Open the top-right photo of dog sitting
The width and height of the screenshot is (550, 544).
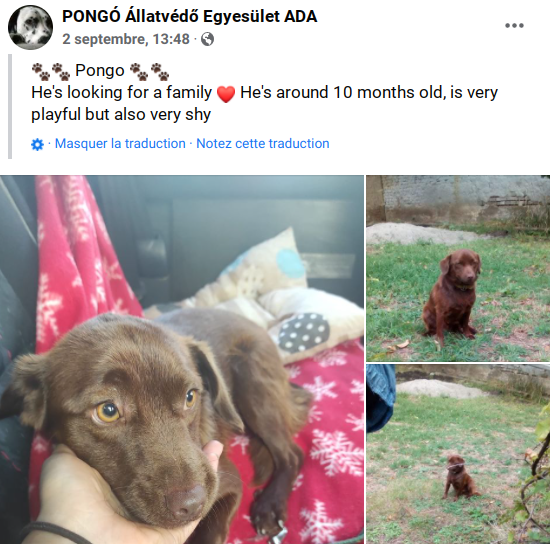458,268
